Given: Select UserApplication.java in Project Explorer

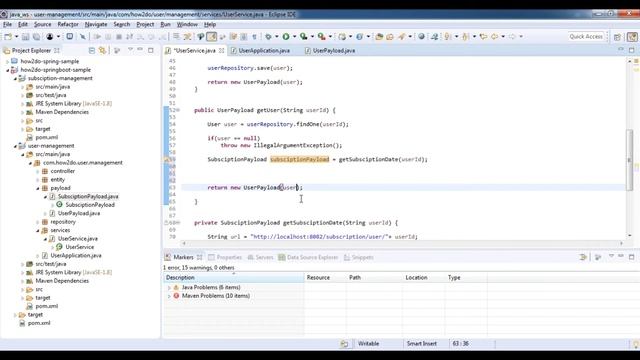Looking at the screenshot, I should pos(72,256).
